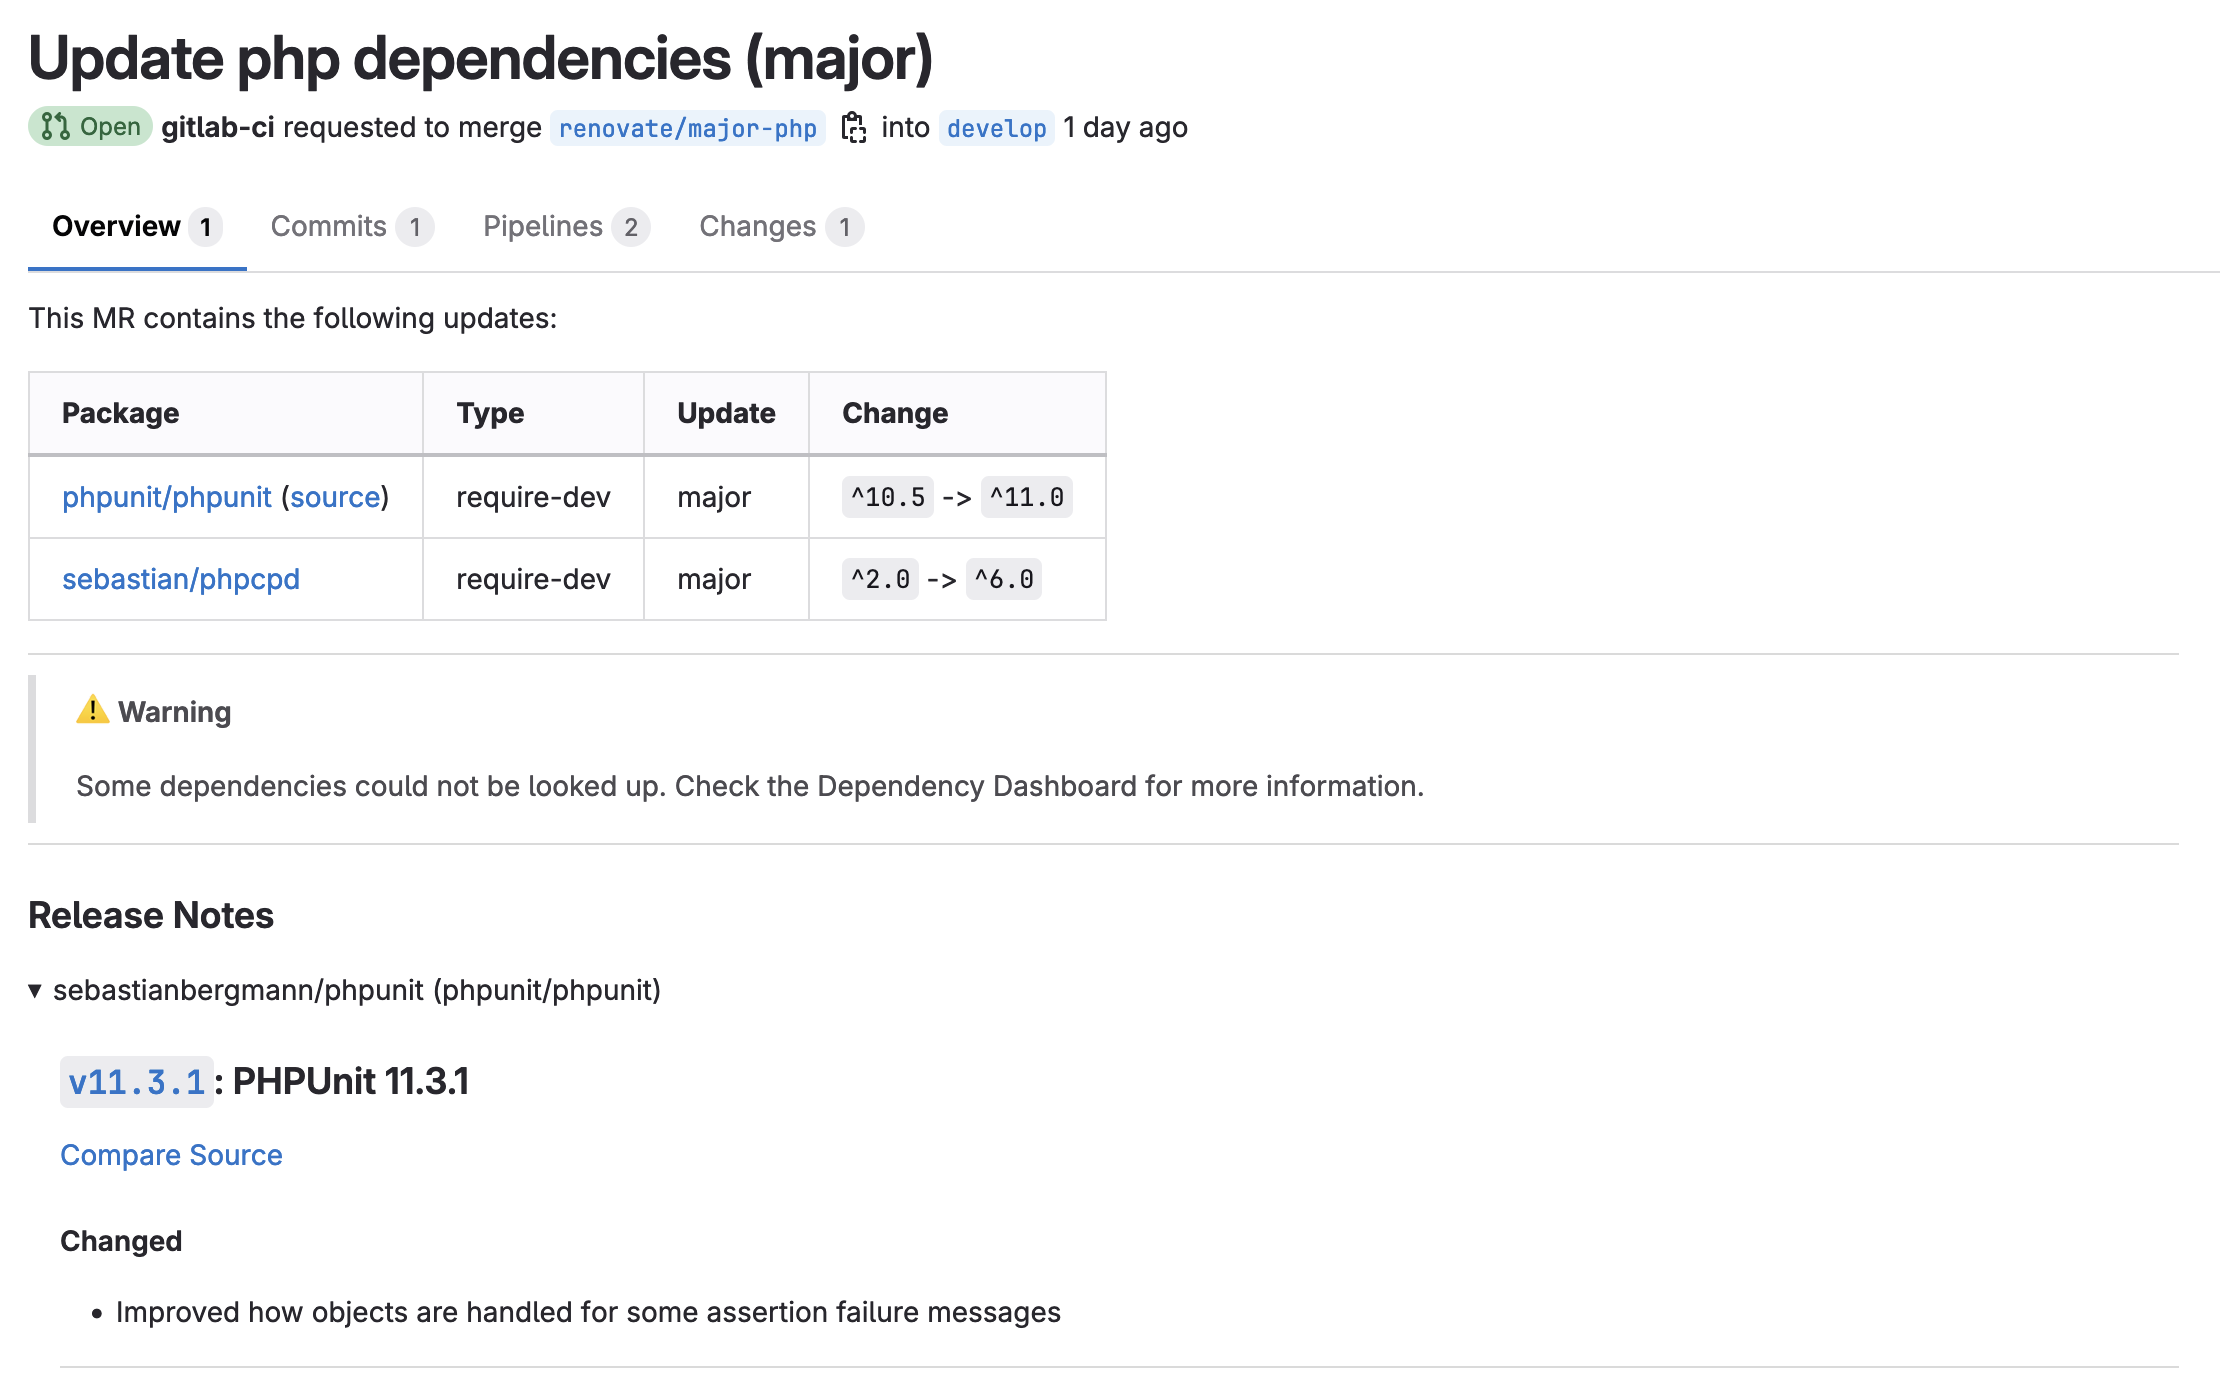This screenshot has height=1388, width=2220.
Task: Open the sebastian/phpcpd package link
Action: point(181,579)
